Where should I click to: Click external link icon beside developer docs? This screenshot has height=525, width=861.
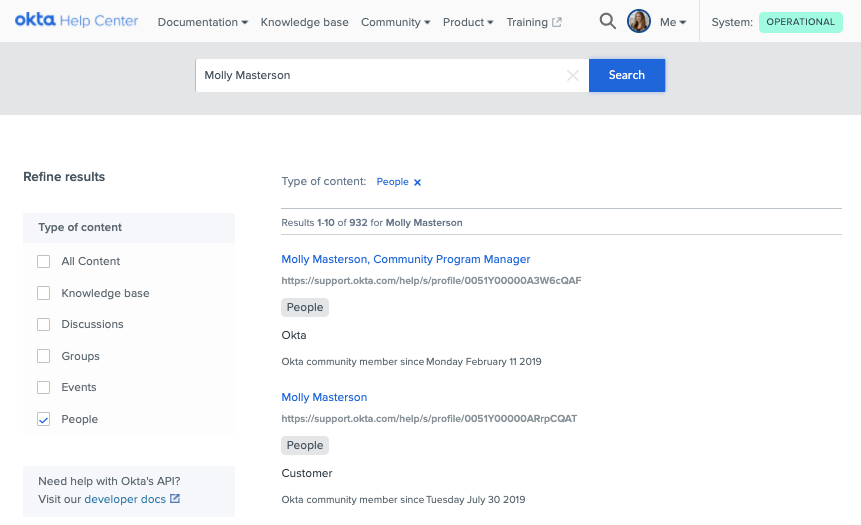175,499
